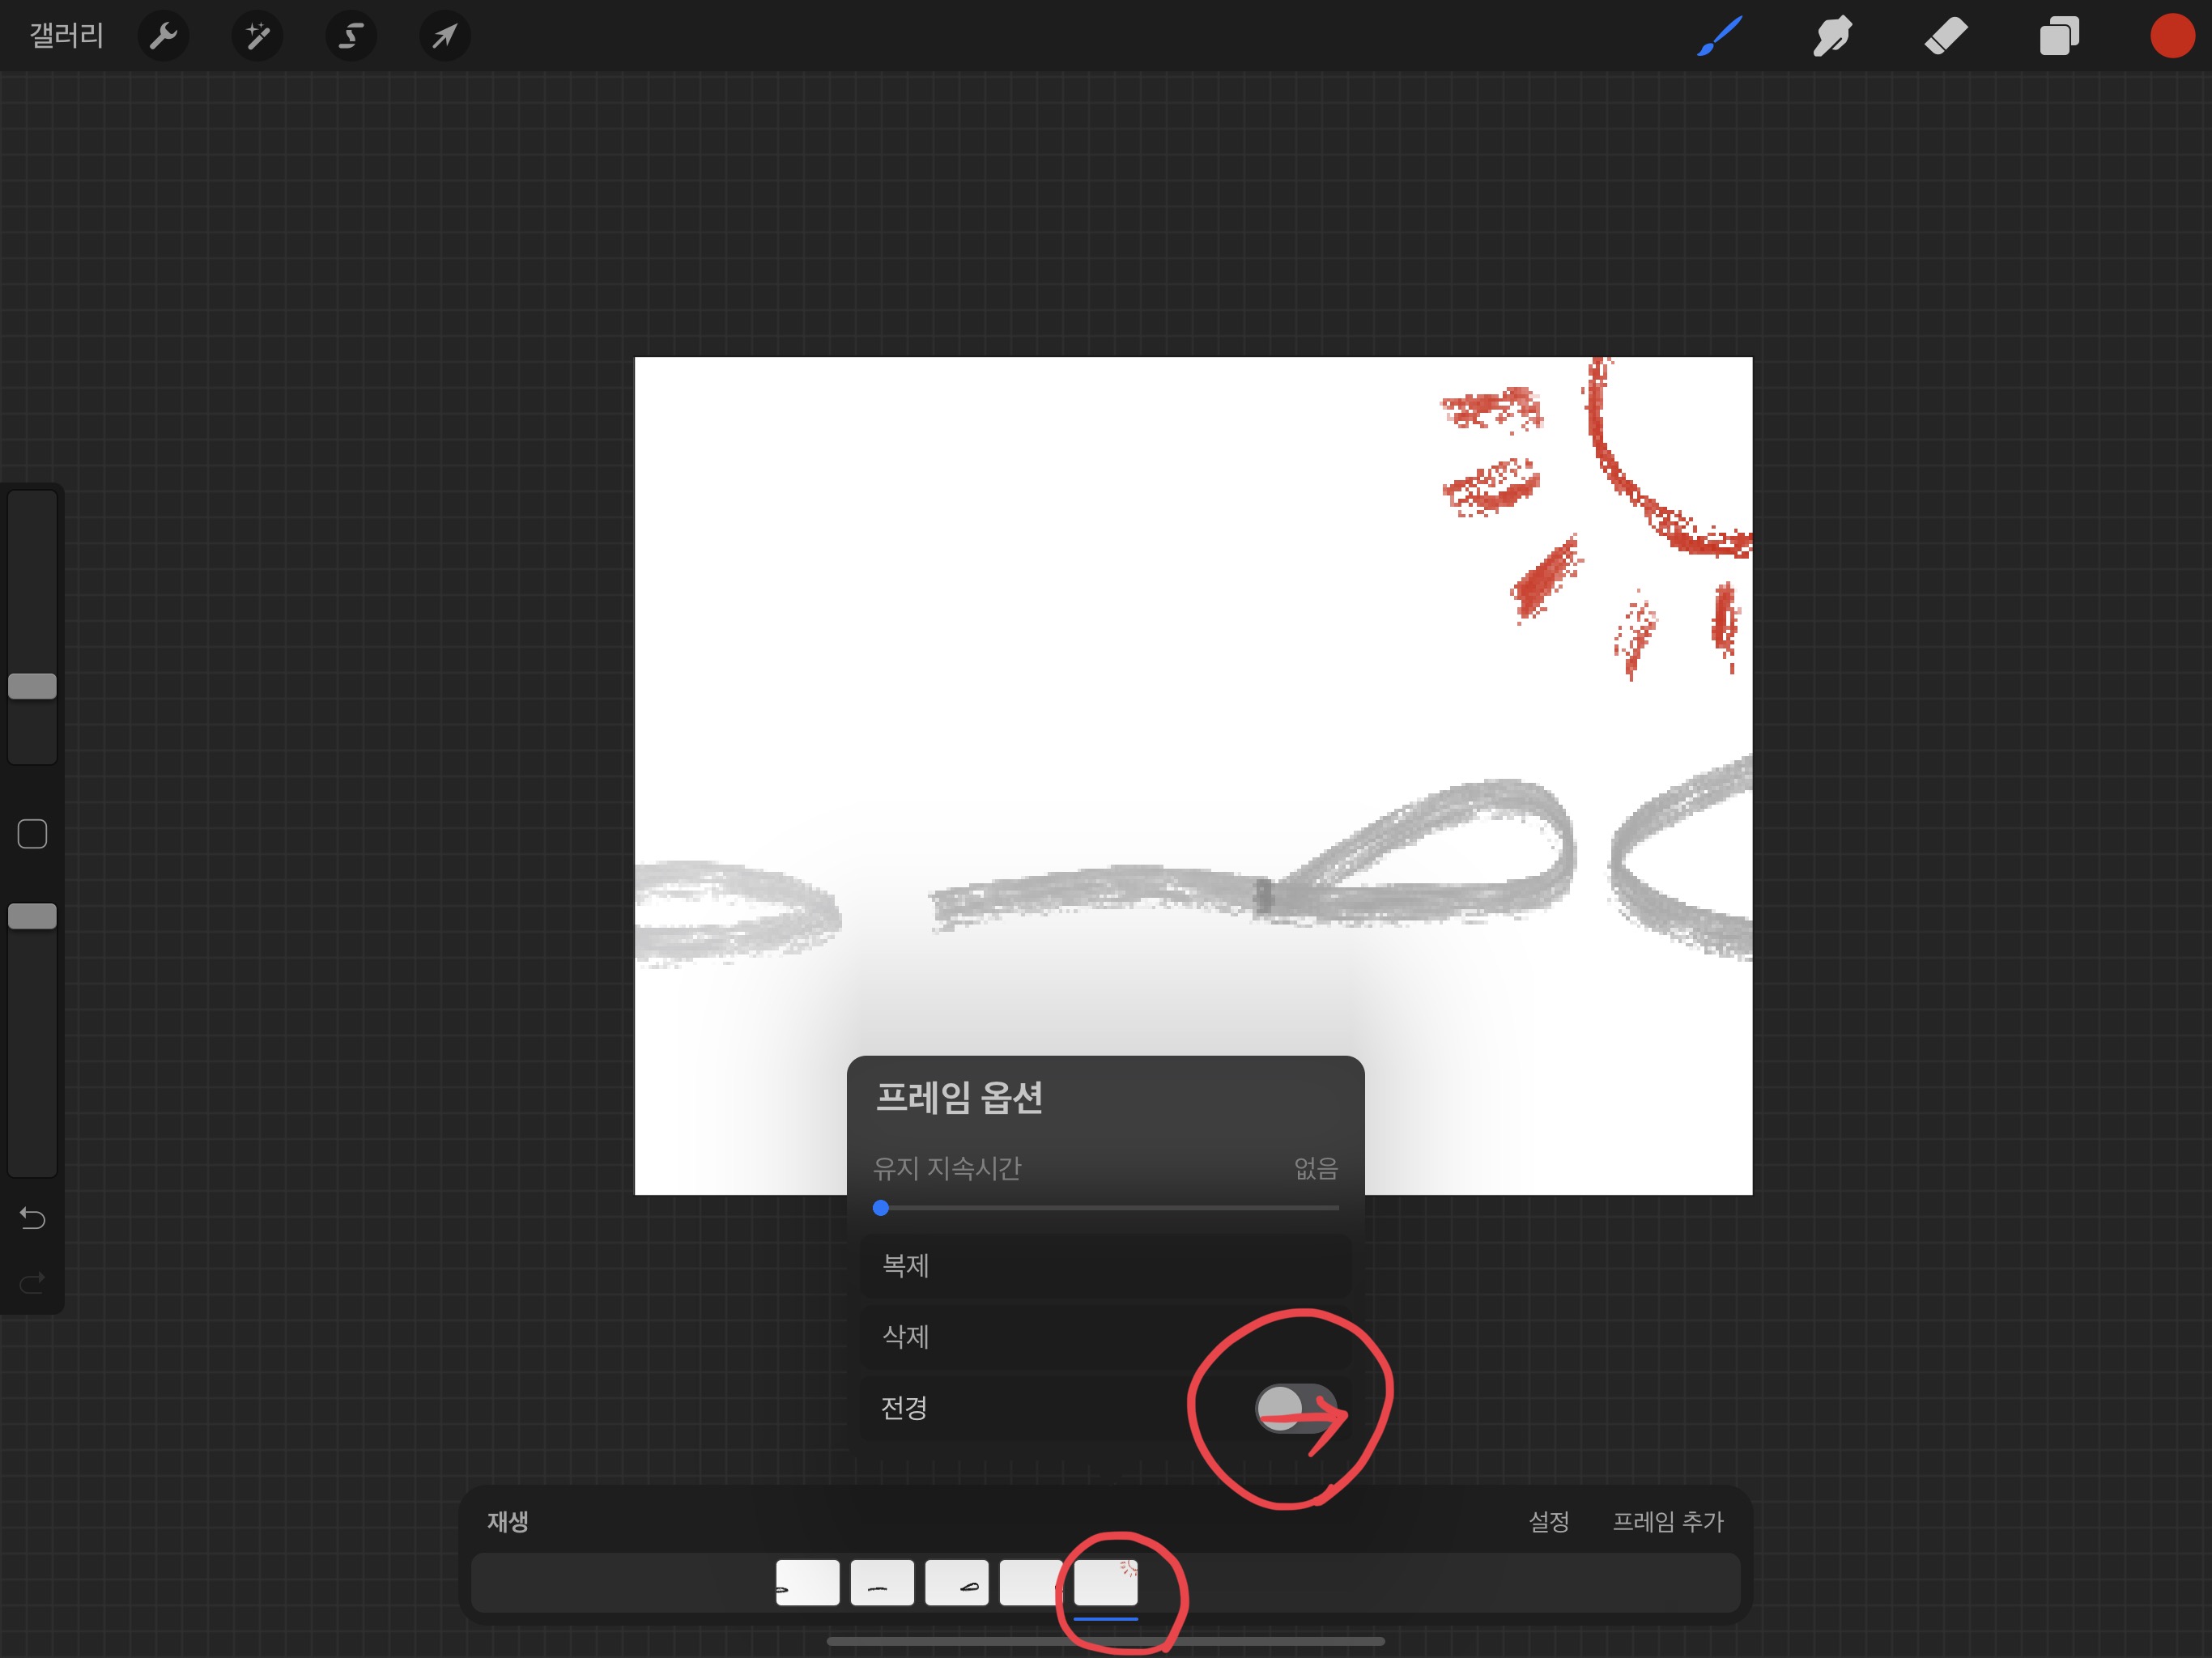Screen dimensions: 2212x1658
Task: Open the Actions wrench menu
Action: (163, 37)
